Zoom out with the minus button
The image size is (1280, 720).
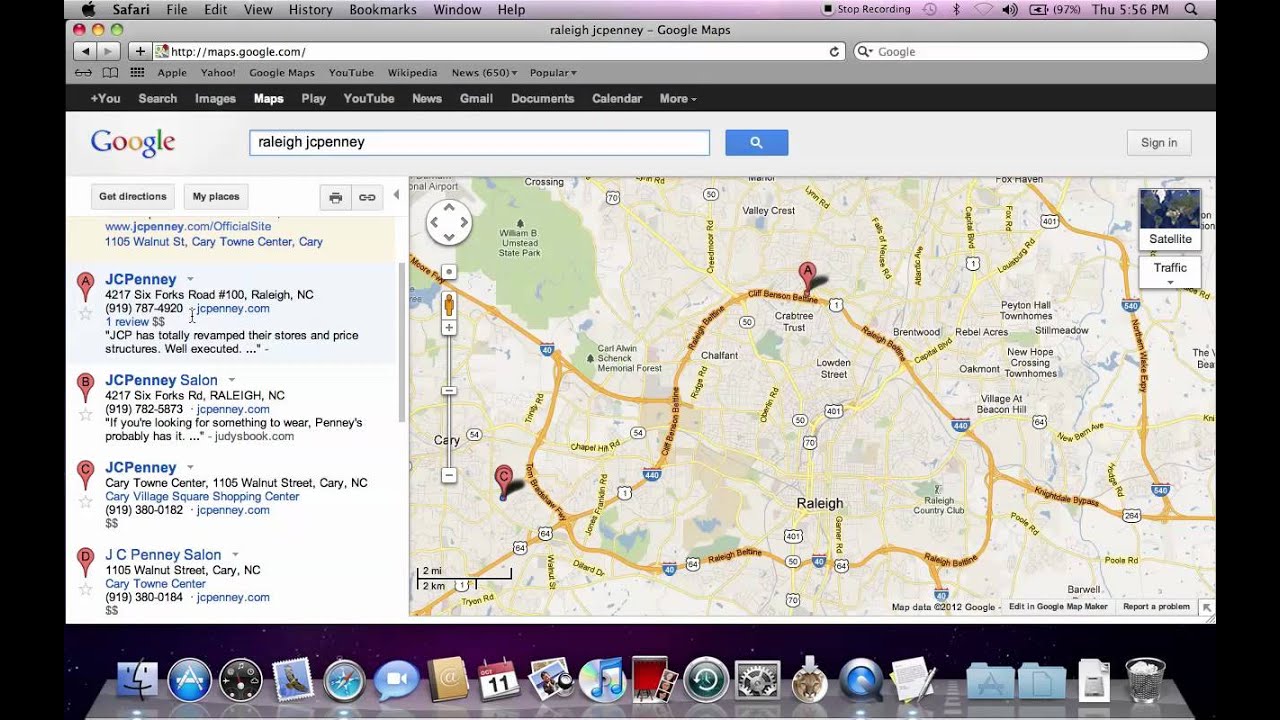[x=449, y=475]
